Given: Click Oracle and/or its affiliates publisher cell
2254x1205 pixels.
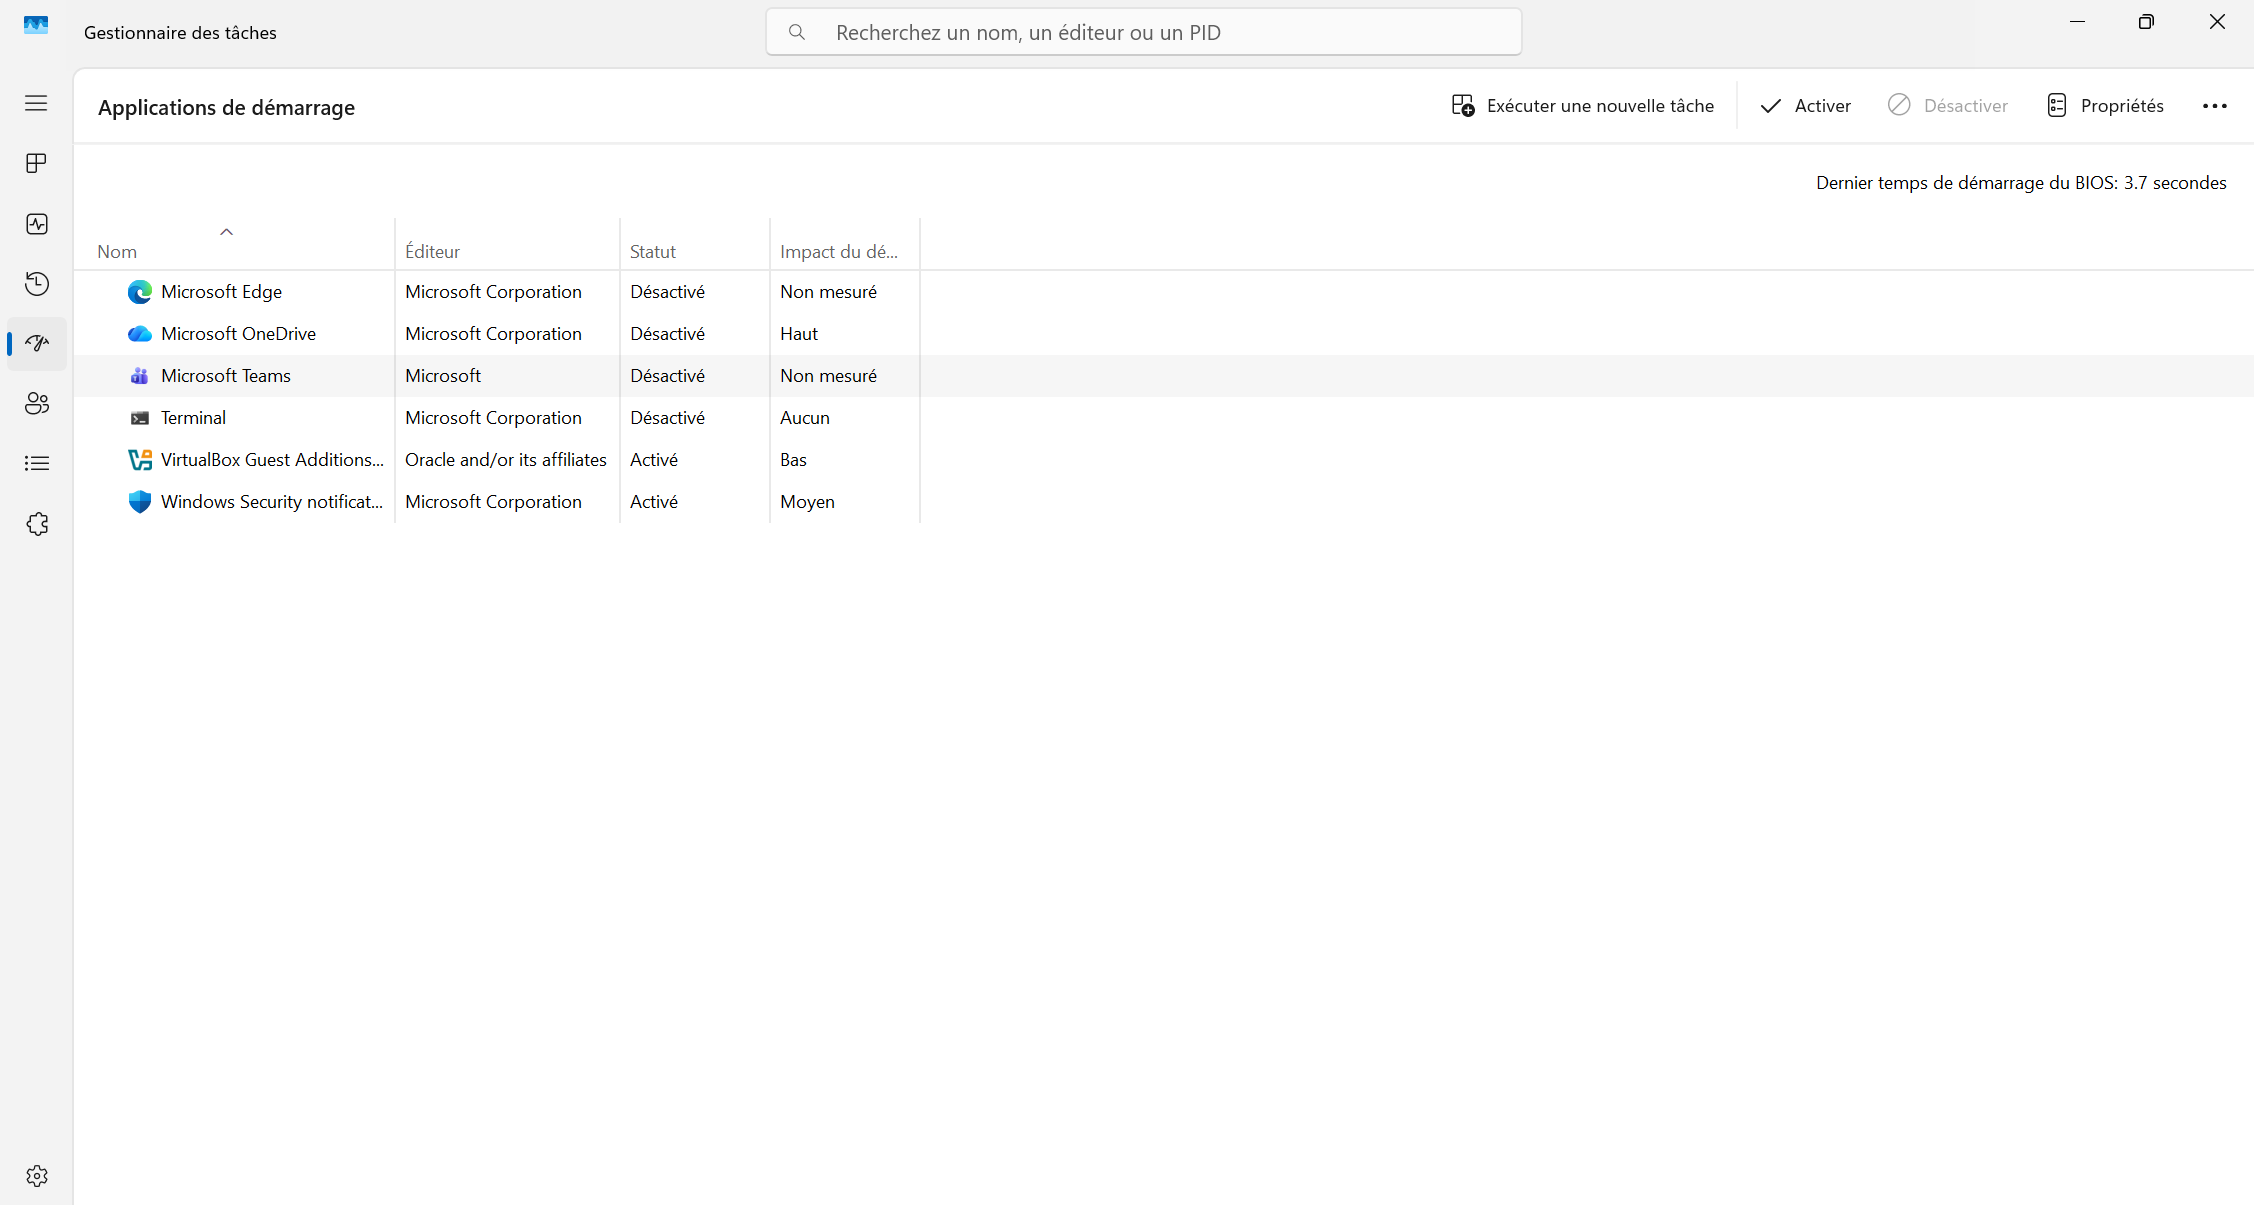Looking at the screenshot, I should [x=506, y=460].
